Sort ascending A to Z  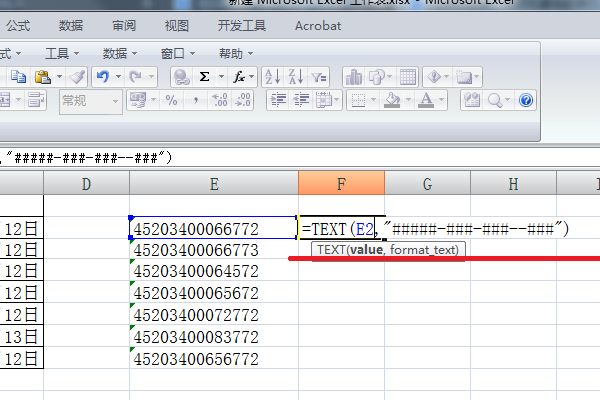273,77
